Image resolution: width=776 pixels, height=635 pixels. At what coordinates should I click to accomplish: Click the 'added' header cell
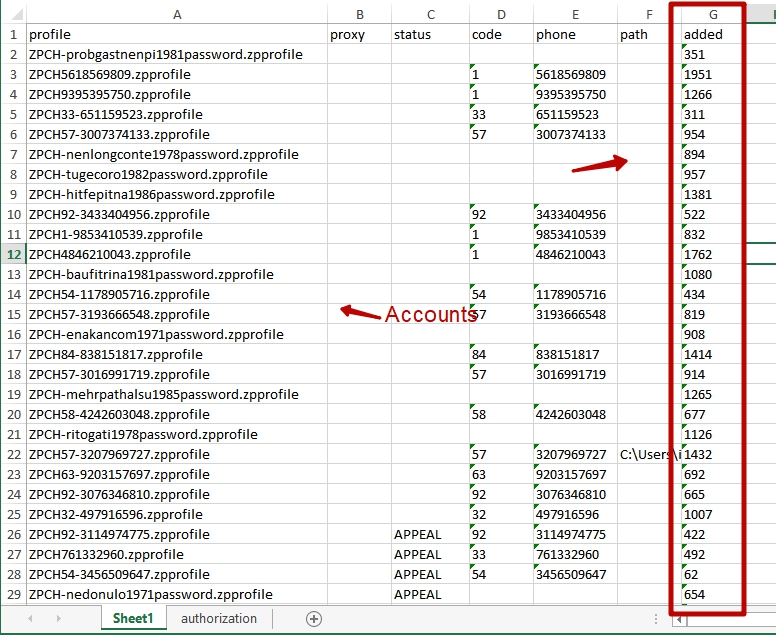click(x=712, y=34)
